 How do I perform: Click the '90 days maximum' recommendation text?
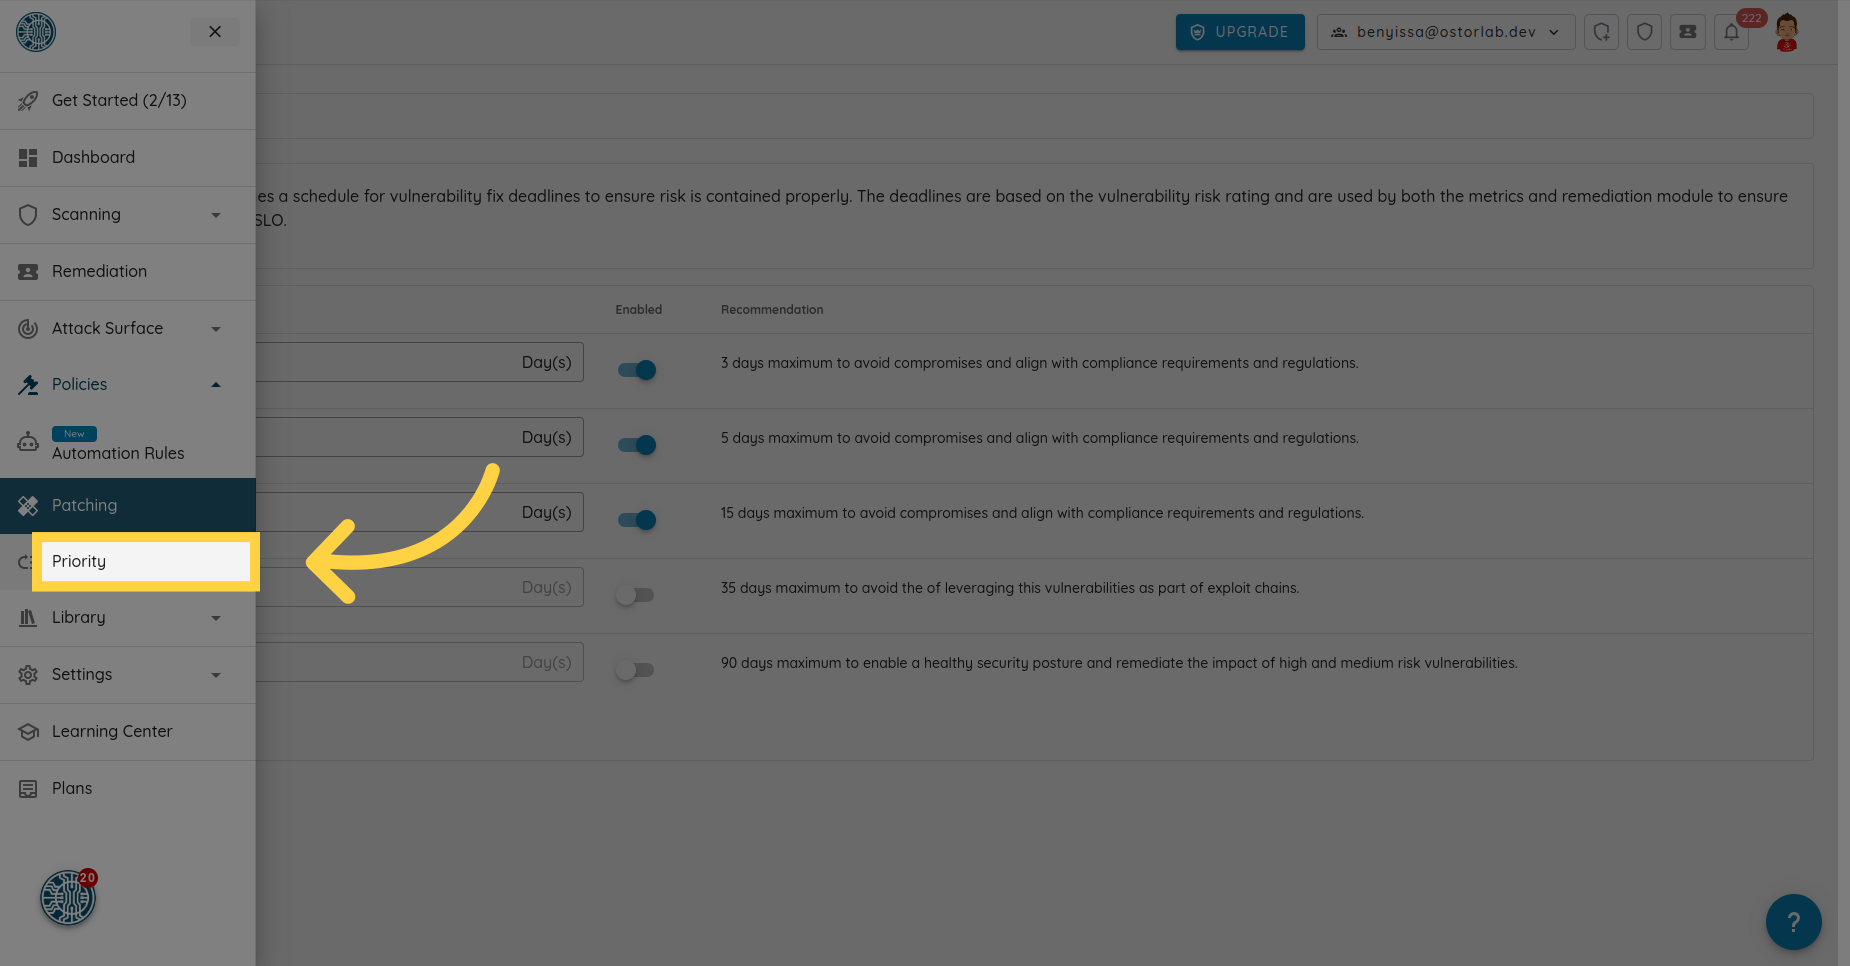(1119, 663)
